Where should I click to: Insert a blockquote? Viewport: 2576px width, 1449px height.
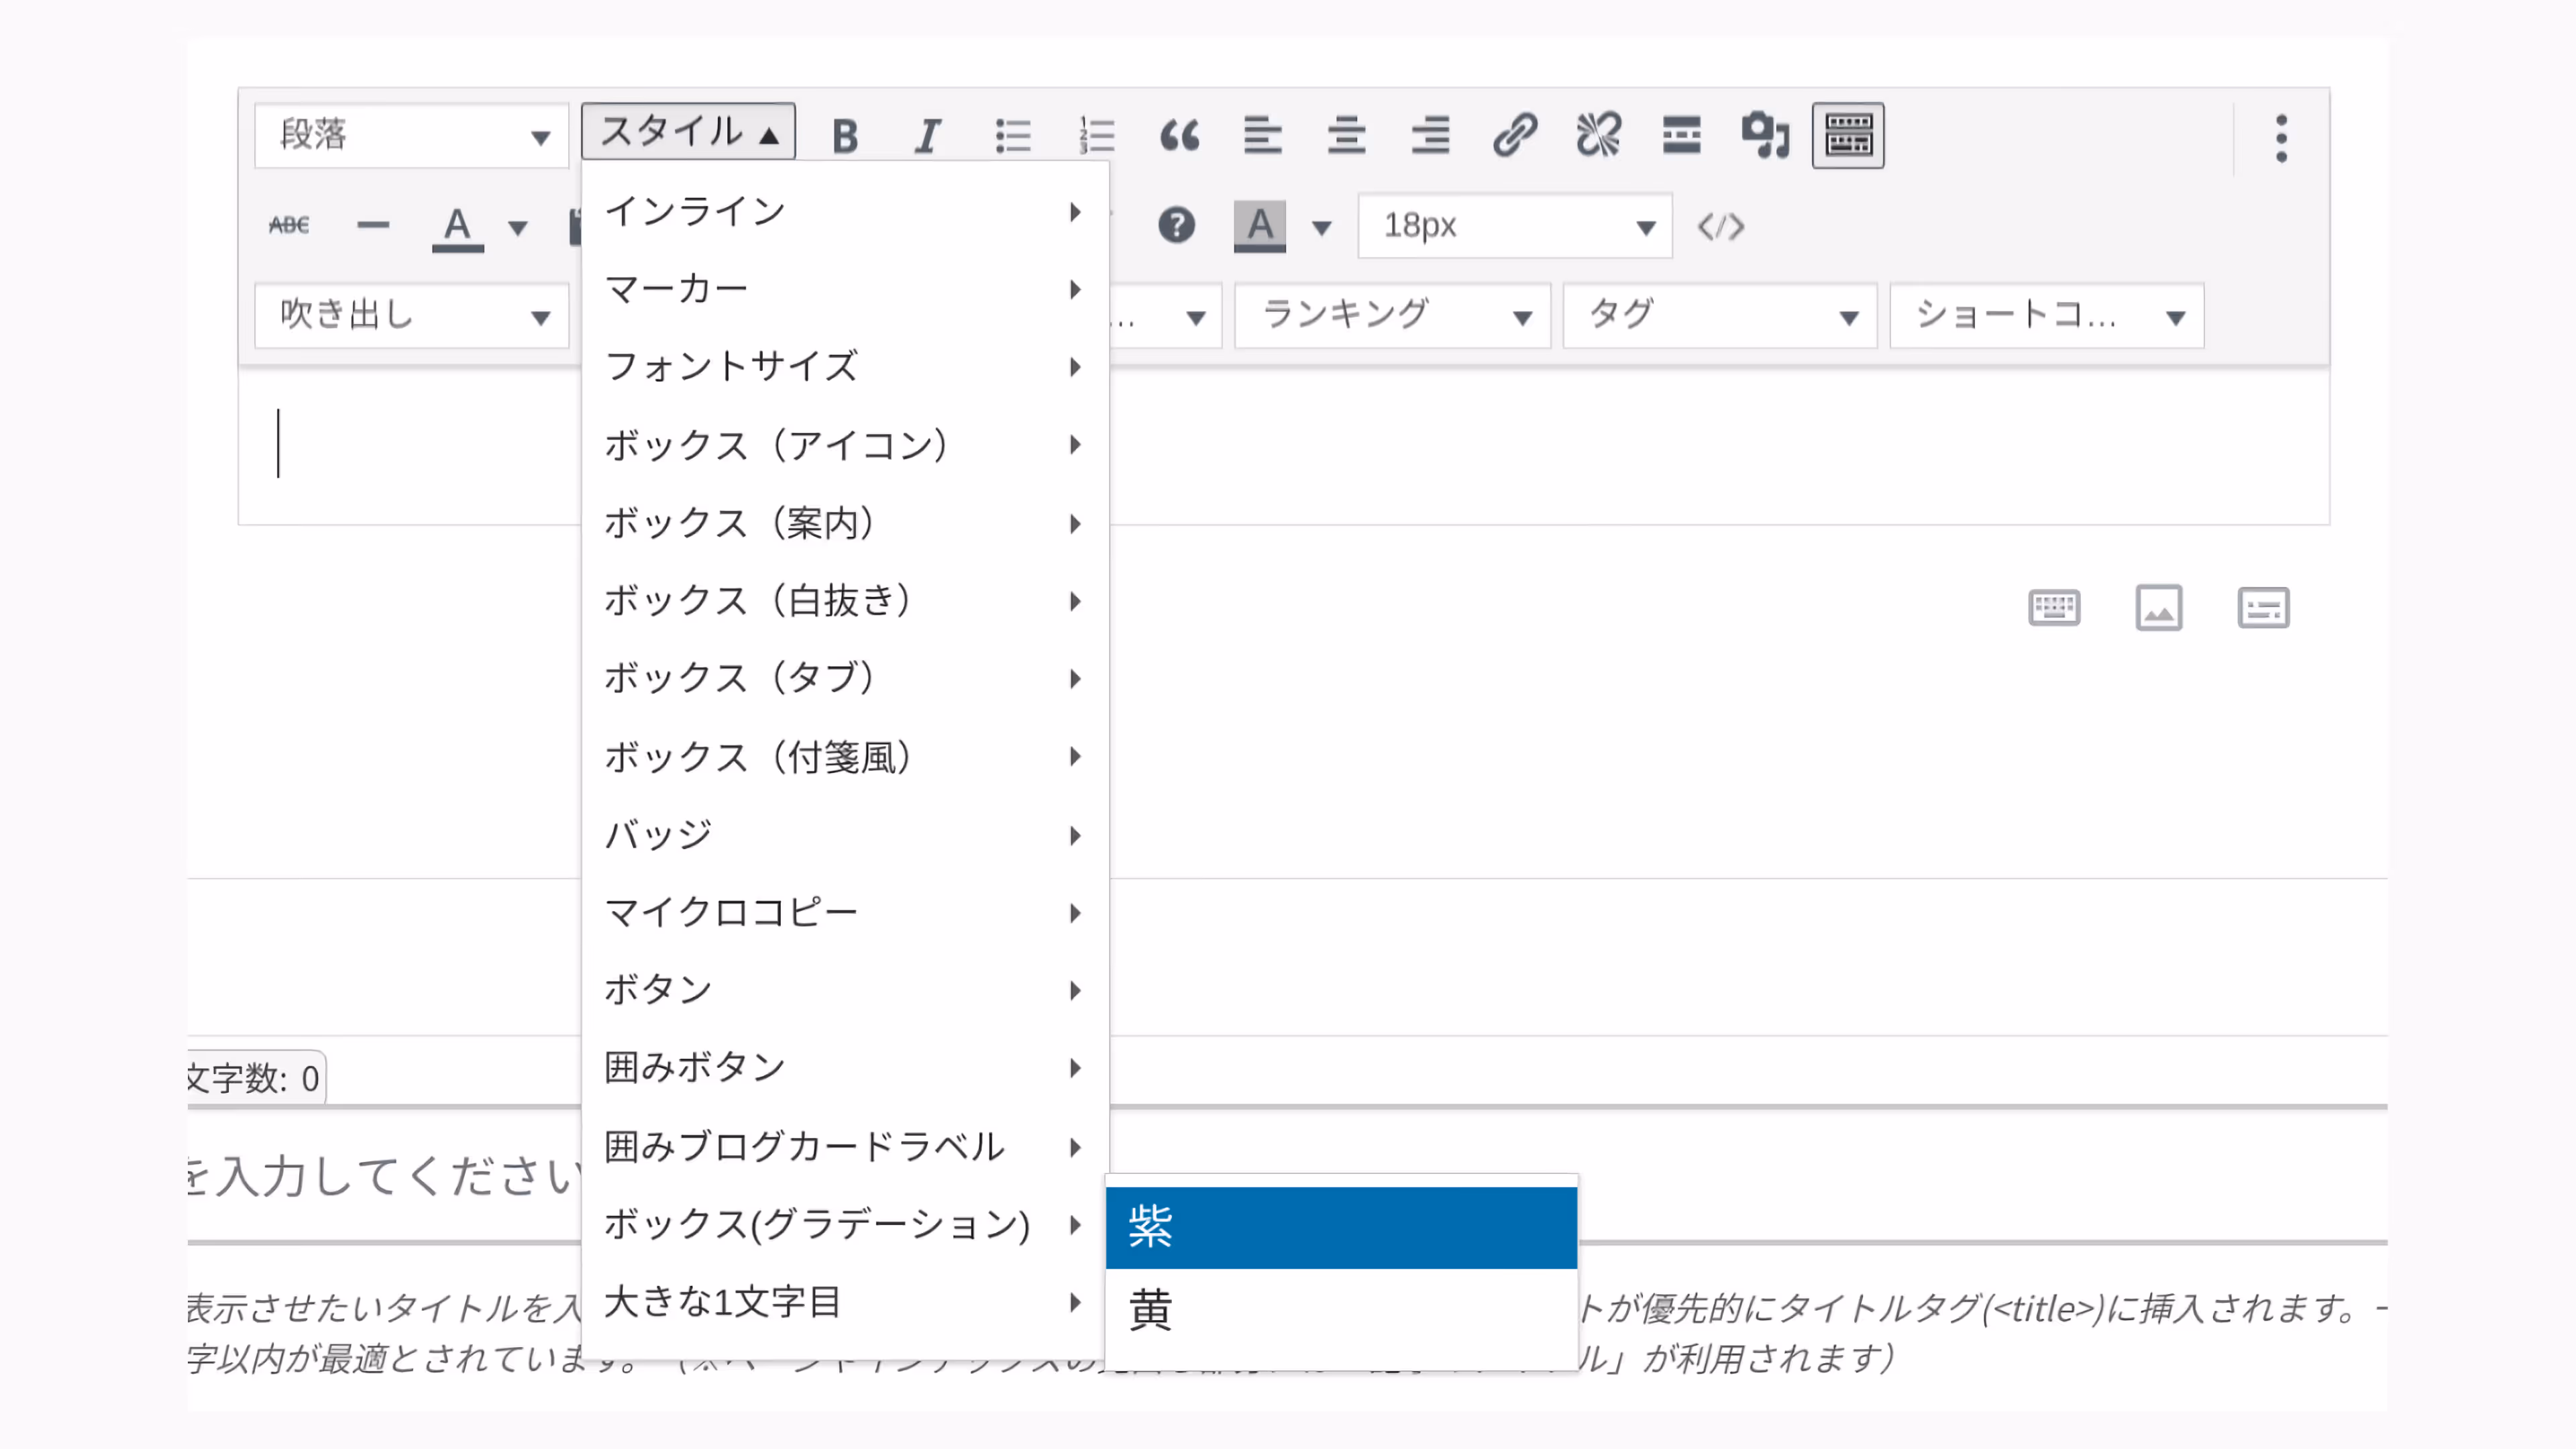(x=1179, y=135)
